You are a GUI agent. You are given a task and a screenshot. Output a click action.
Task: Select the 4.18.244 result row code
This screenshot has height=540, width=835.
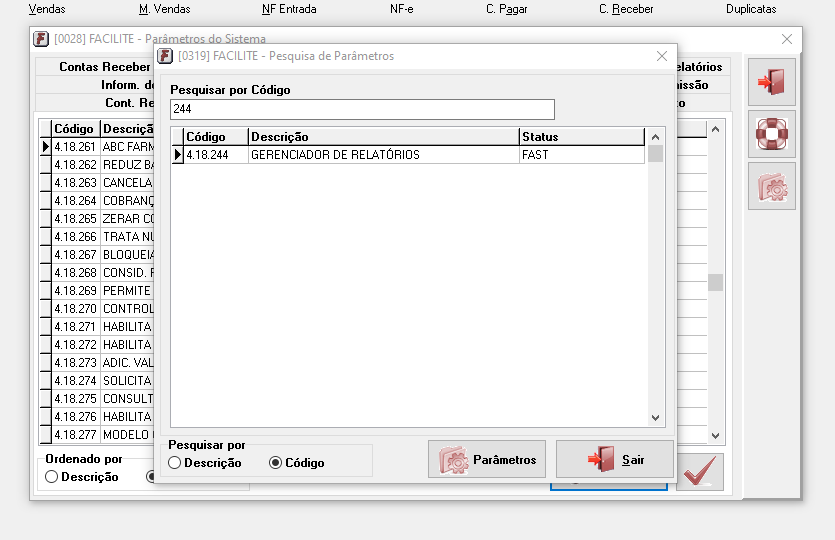(x=216, y=154)
